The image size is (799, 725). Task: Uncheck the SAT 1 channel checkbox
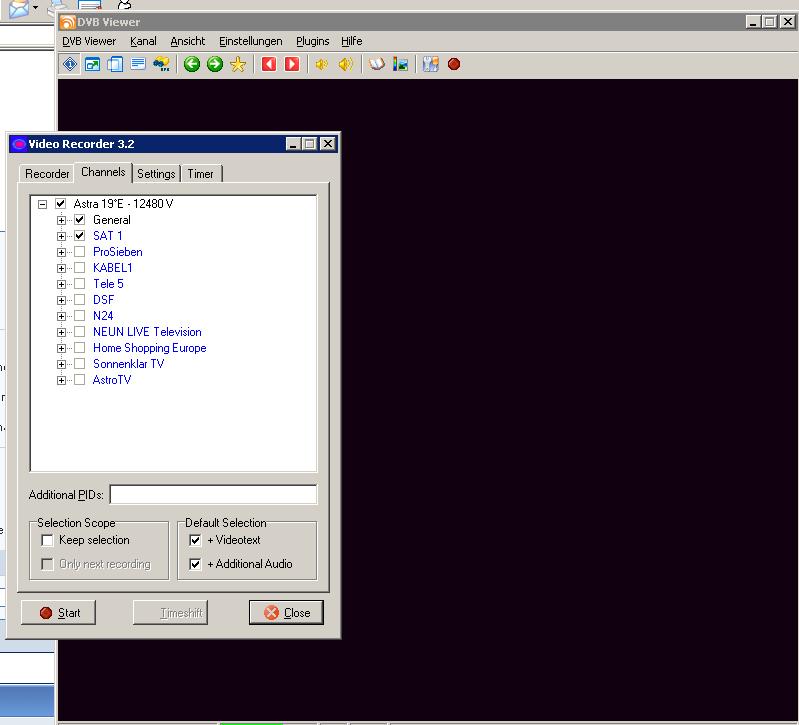(79, 236)
